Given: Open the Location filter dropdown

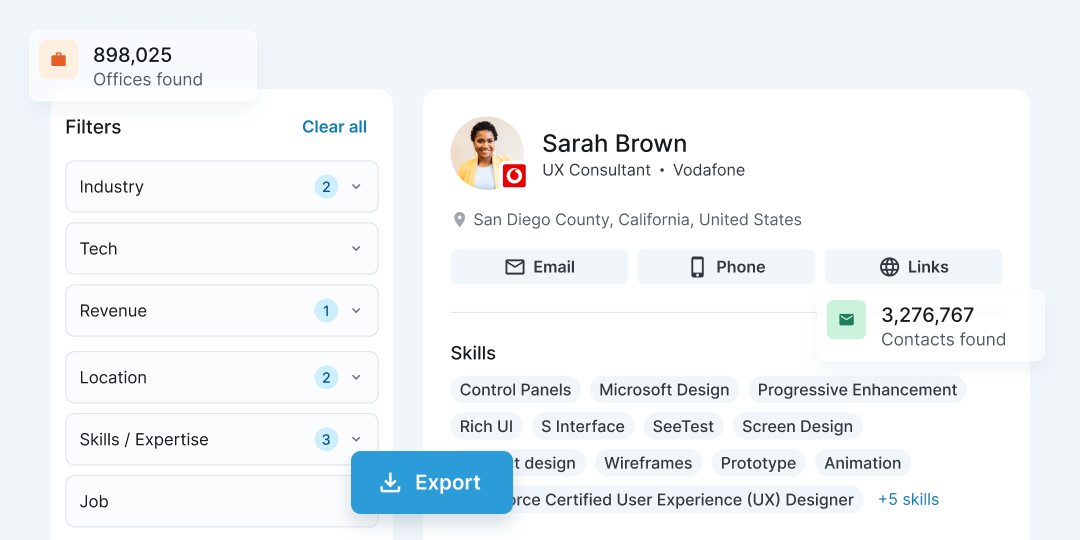Looking at the screenshot, I should [356, 378].
